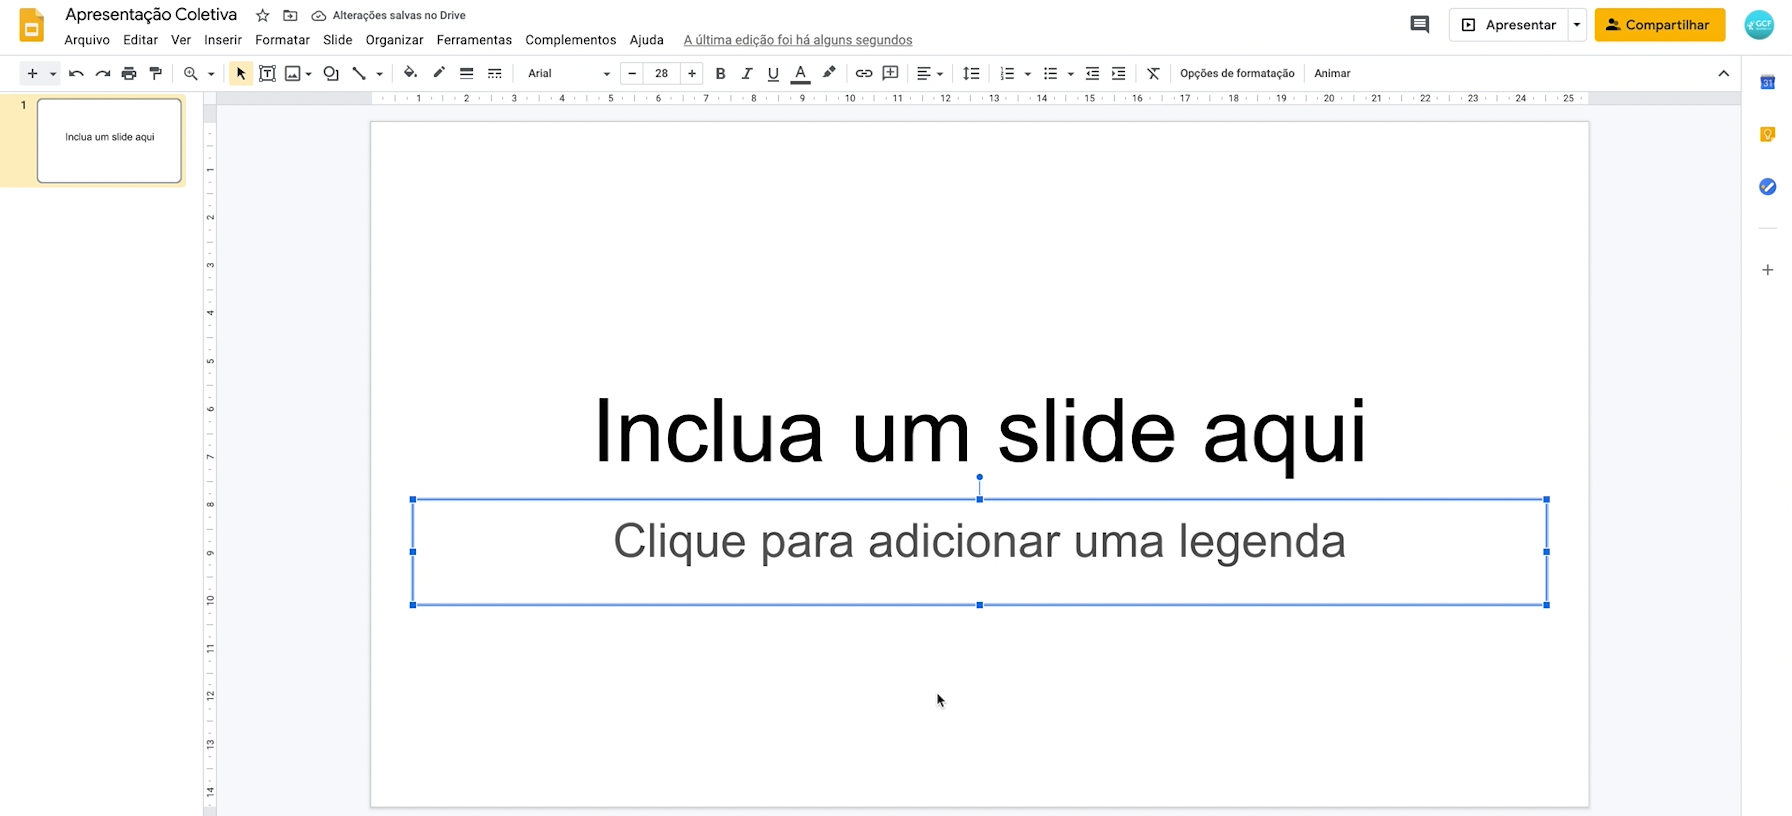Open the Inserir menu
1792x816 pixels.
coord(223,40)
